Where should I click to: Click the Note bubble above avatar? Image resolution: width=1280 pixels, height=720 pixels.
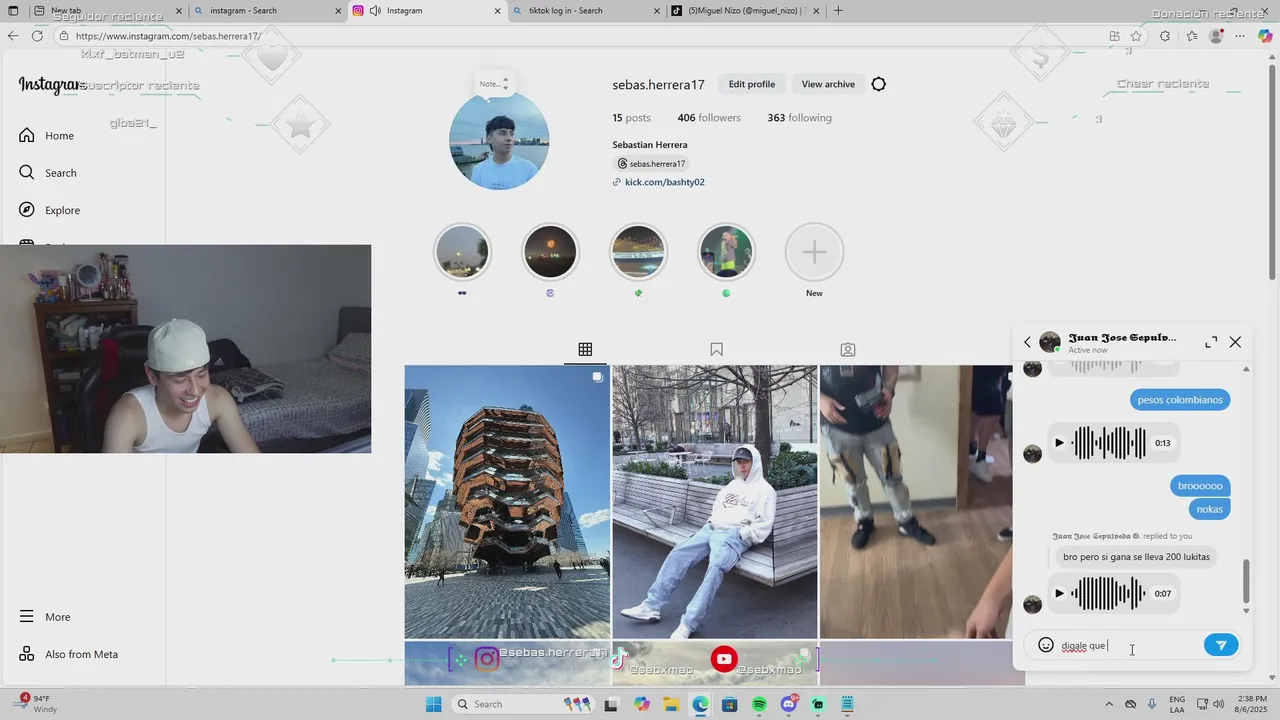point(493,84)
